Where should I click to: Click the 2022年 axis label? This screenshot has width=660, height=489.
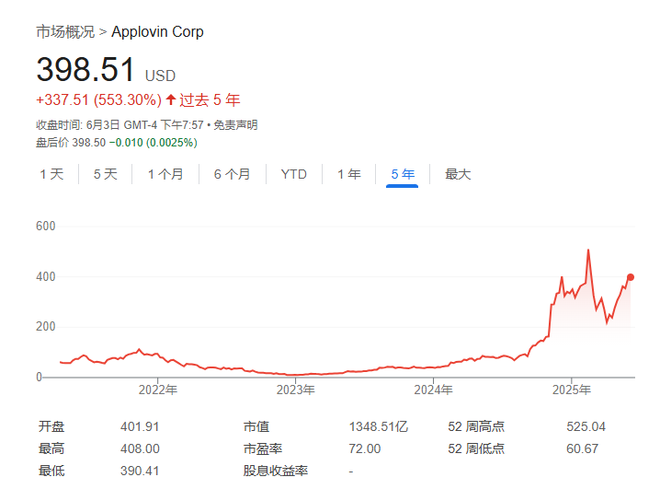pos(158,390)
